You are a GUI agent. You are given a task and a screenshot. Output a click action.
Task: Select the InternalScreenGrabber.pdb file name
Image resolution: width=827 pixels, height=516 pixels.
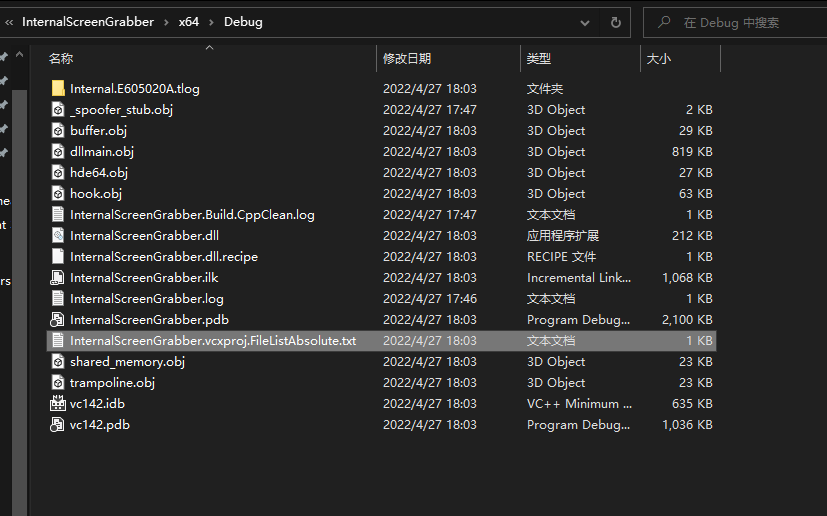(149, 320)
